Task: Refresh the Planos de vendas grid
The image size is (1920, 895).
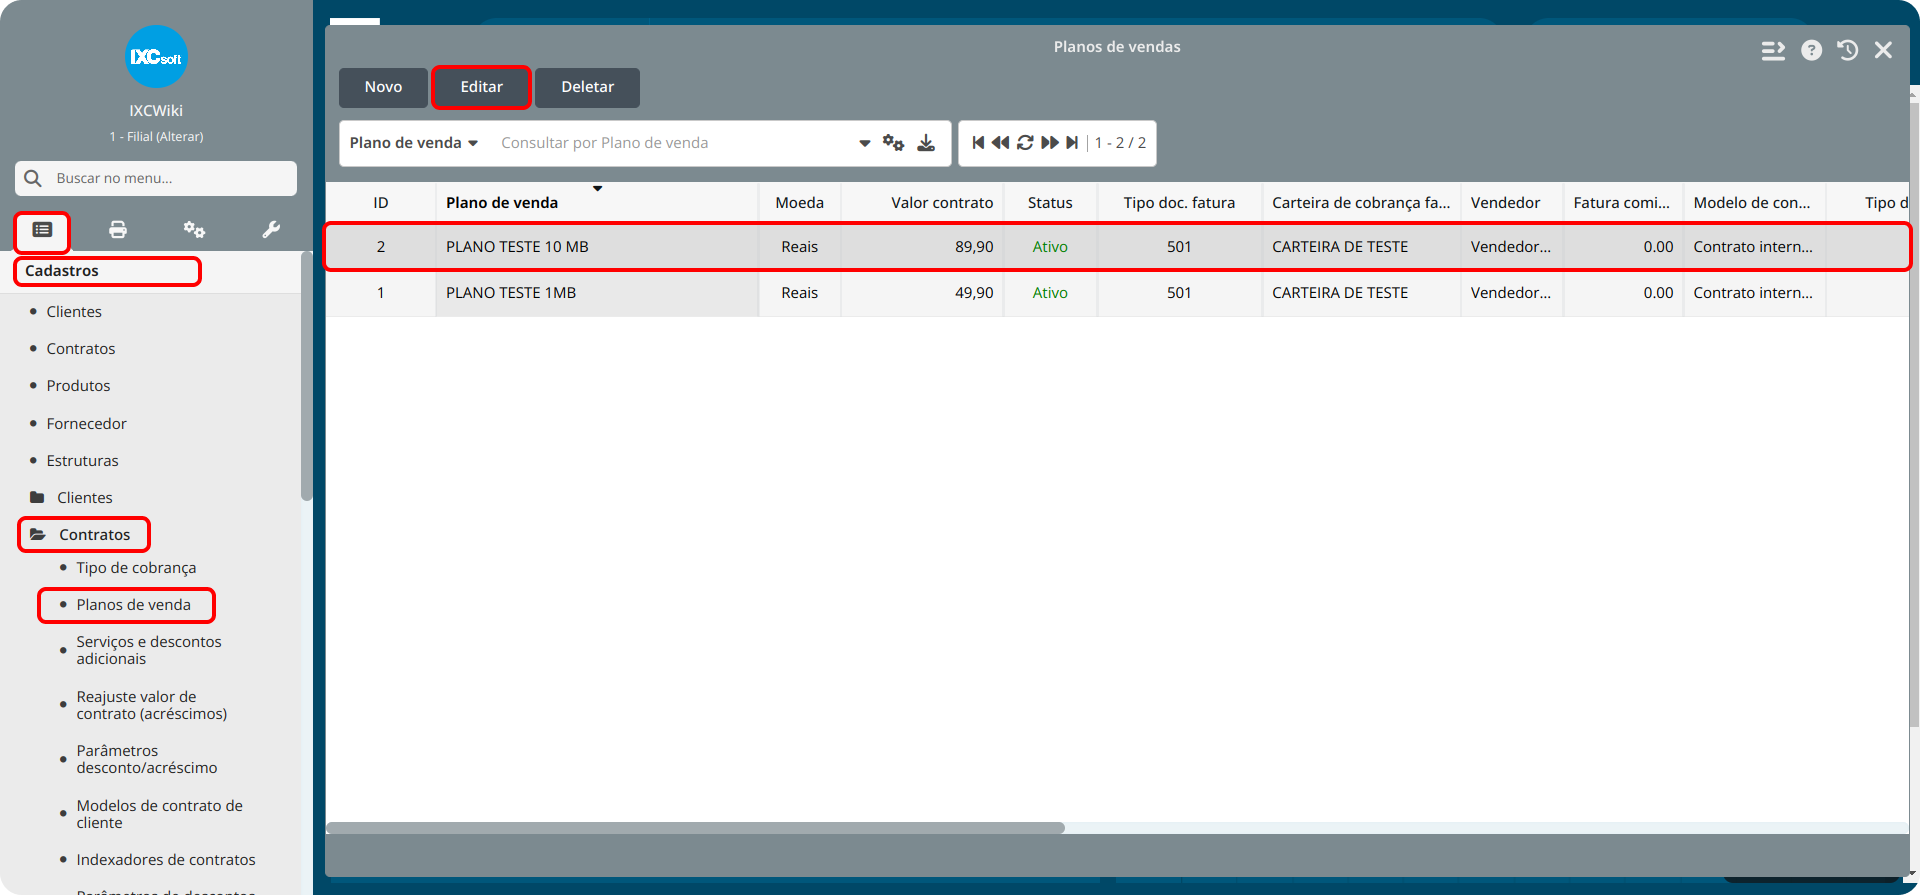Action: click(1025, 143)
